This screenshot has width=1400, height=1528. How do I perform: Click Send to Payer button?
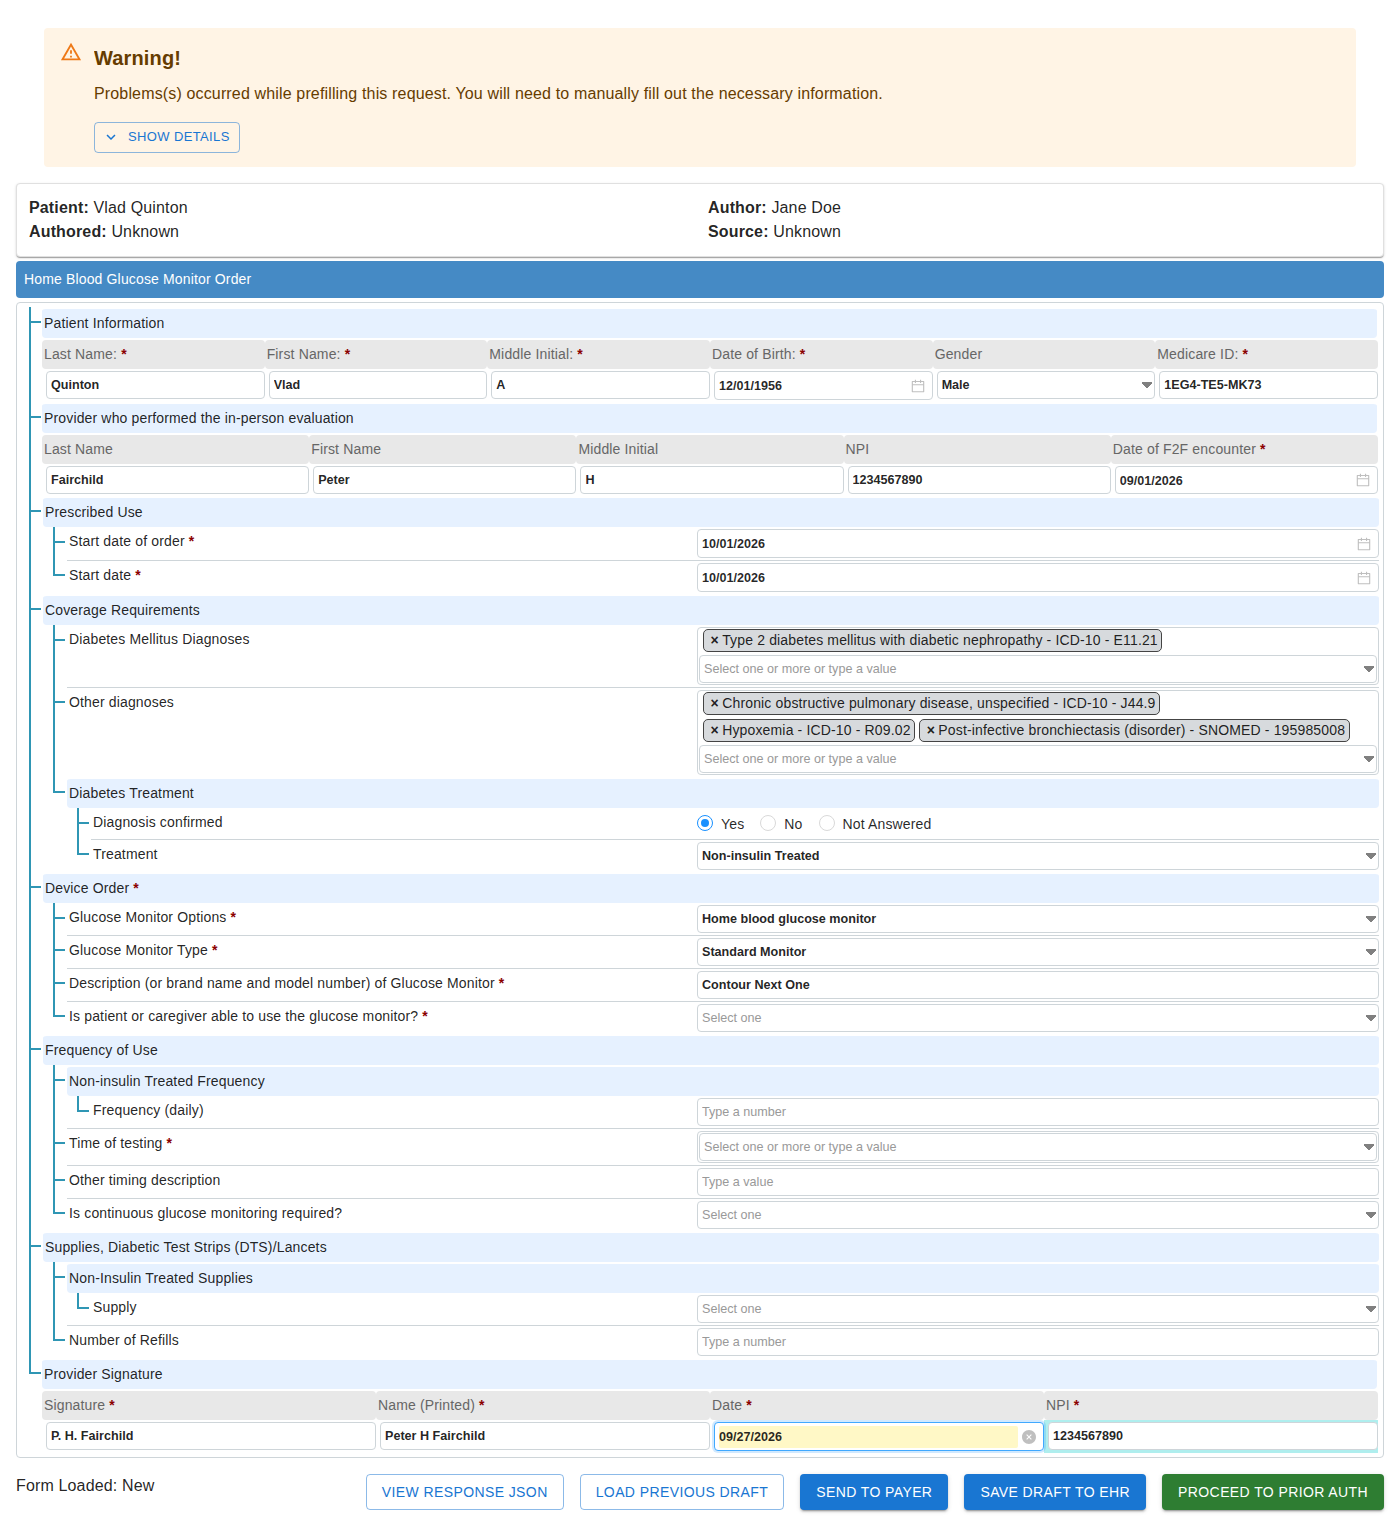(874, 1492)
